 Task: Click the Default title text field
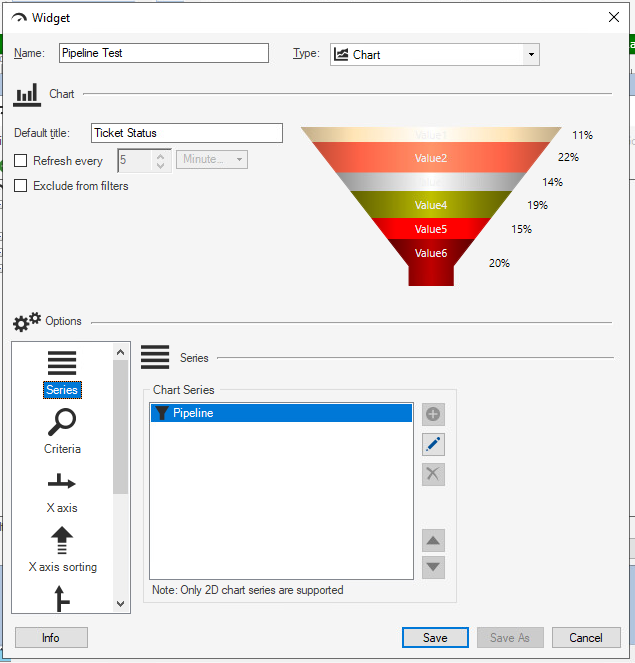pos(186,133)
